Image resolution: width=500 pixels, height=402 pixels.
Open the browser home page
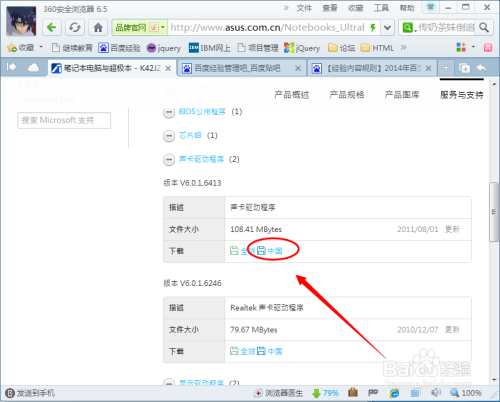coord(98,27)
